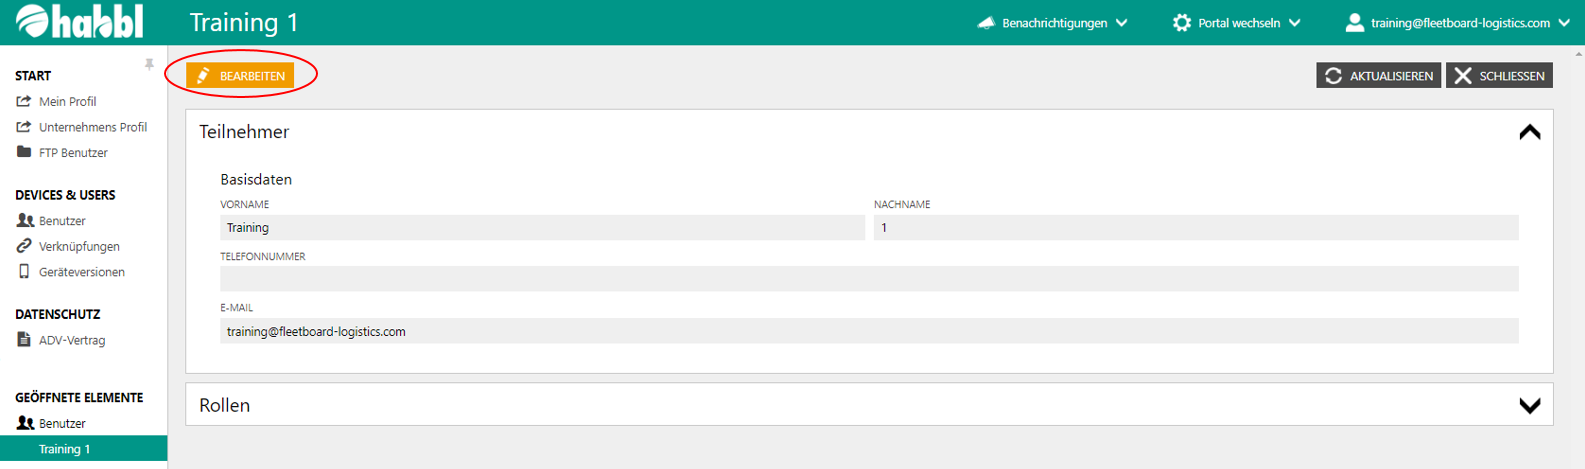Click the habbl logo icon

click(32, 22)
